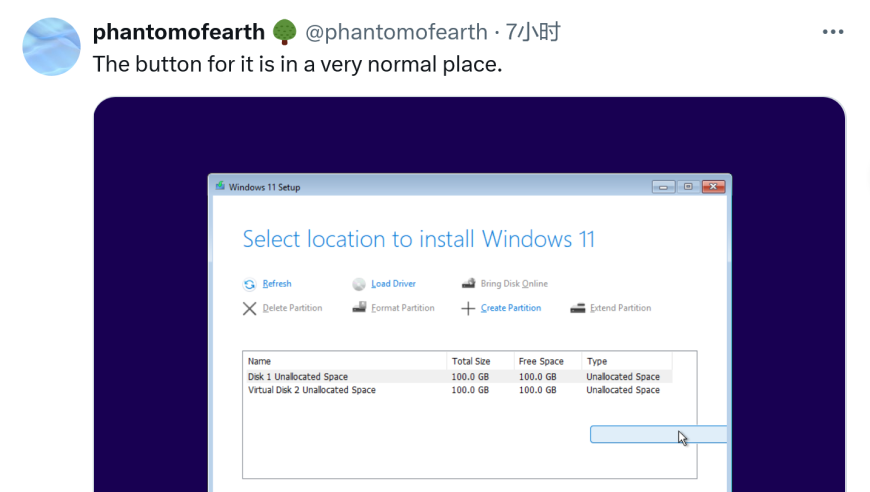Screen dimensions: 870x492
Task: Click the Extend Partition label
Action: pos(620,308)
